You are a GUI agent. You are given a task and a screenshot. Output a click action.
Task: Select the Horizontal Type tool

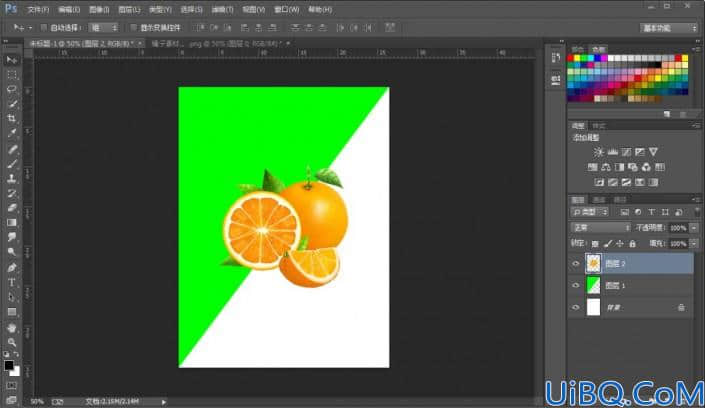pos(12,282)
